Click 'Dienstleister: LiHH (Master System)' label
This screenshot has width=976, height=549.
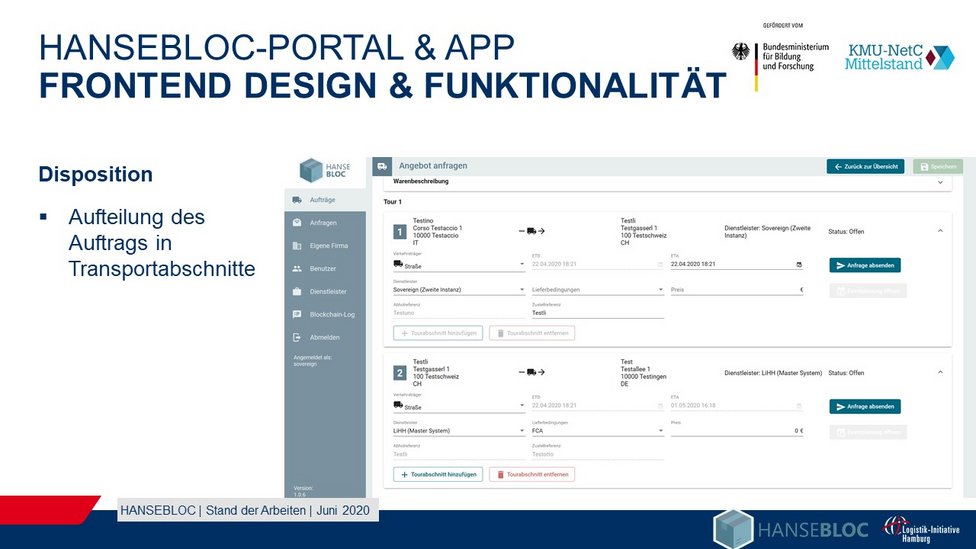point(773,373)
